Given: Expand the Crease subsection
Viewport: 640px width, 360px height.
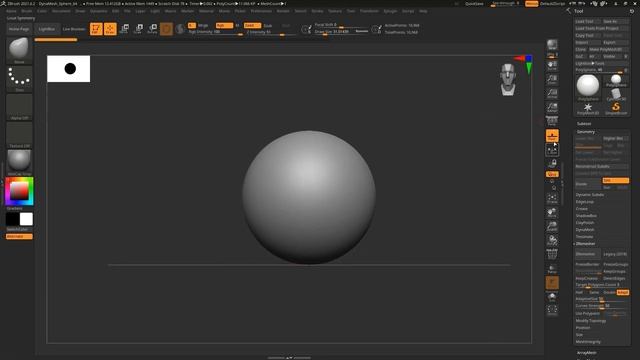Looking at the screenshot, I should coord(582,209).
